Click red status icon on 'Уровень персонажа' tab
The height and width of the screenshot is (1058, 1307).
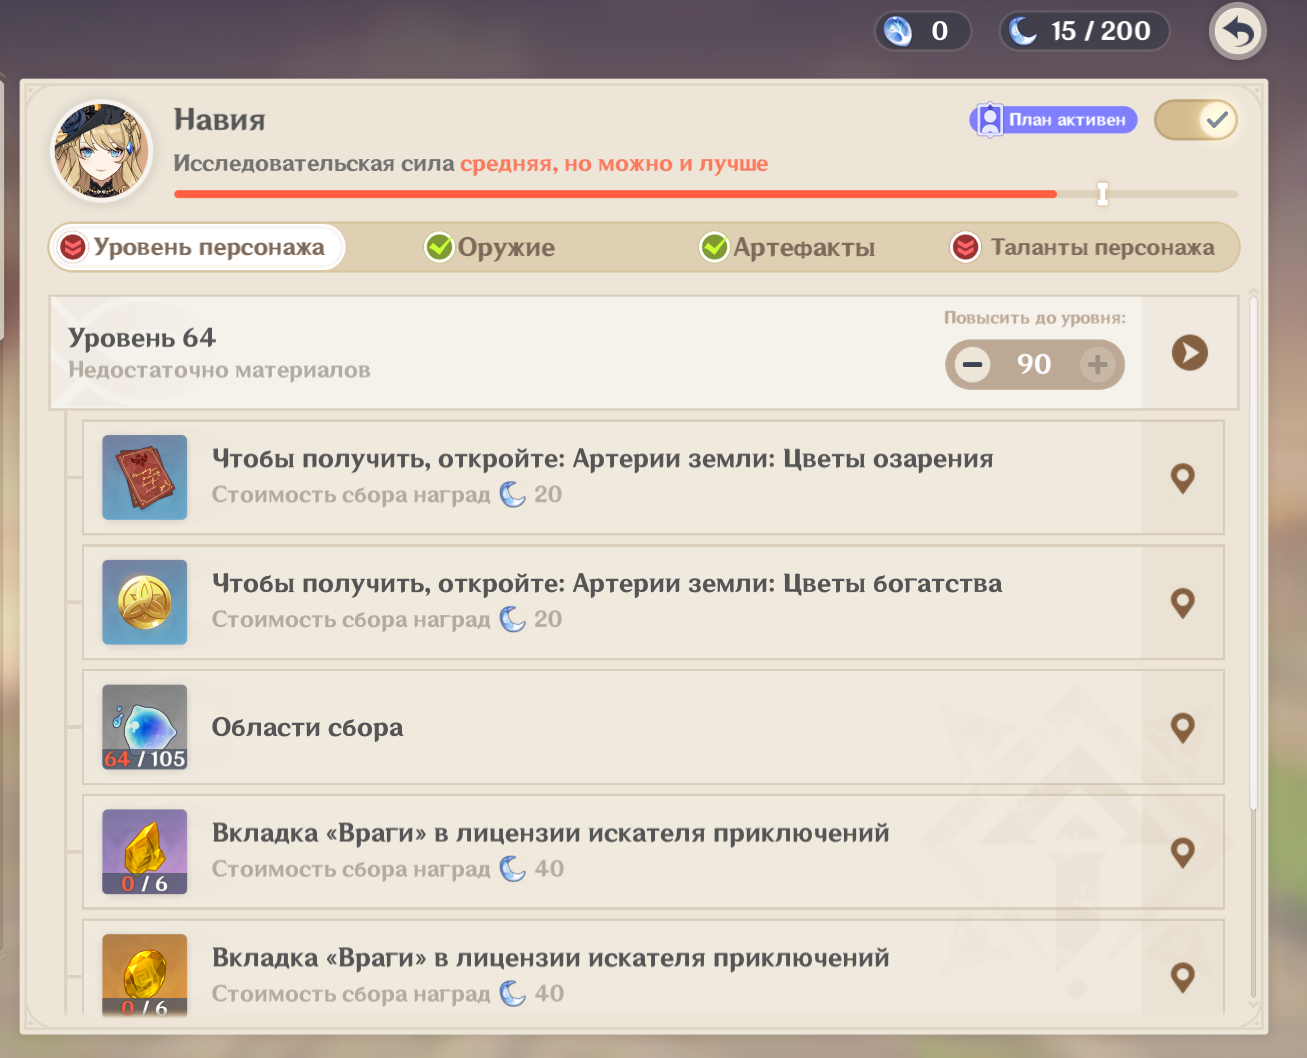point(73,247)
